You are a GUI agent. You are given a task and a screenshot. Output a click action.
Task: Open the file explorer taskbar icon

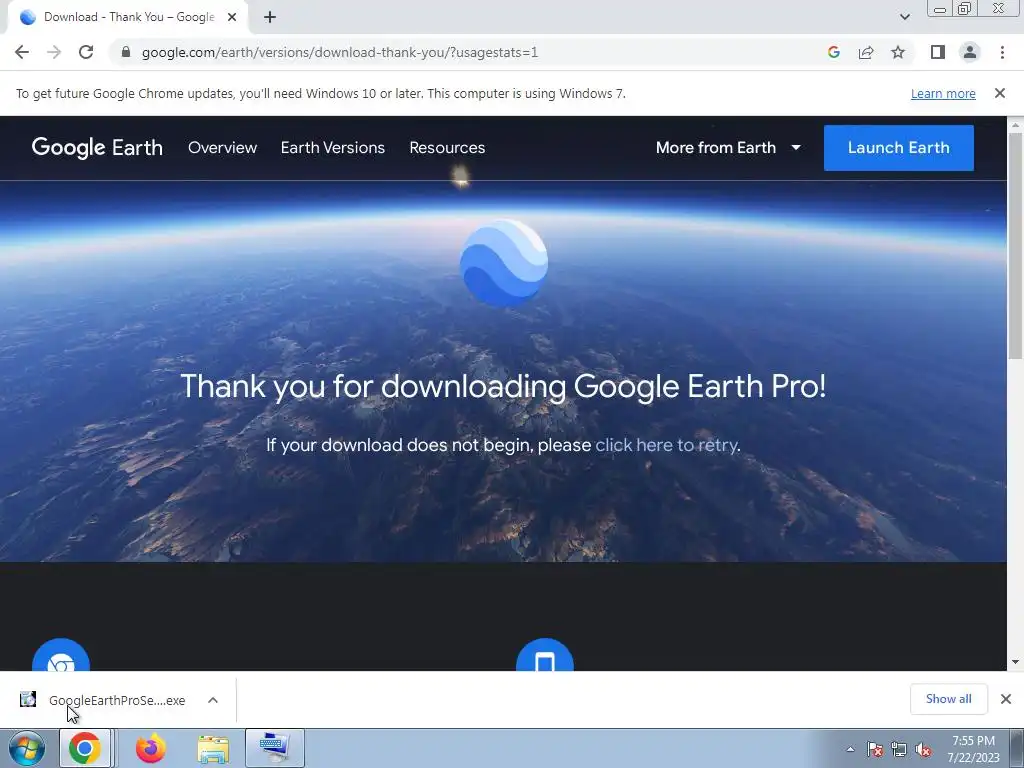tap(213, 748)
